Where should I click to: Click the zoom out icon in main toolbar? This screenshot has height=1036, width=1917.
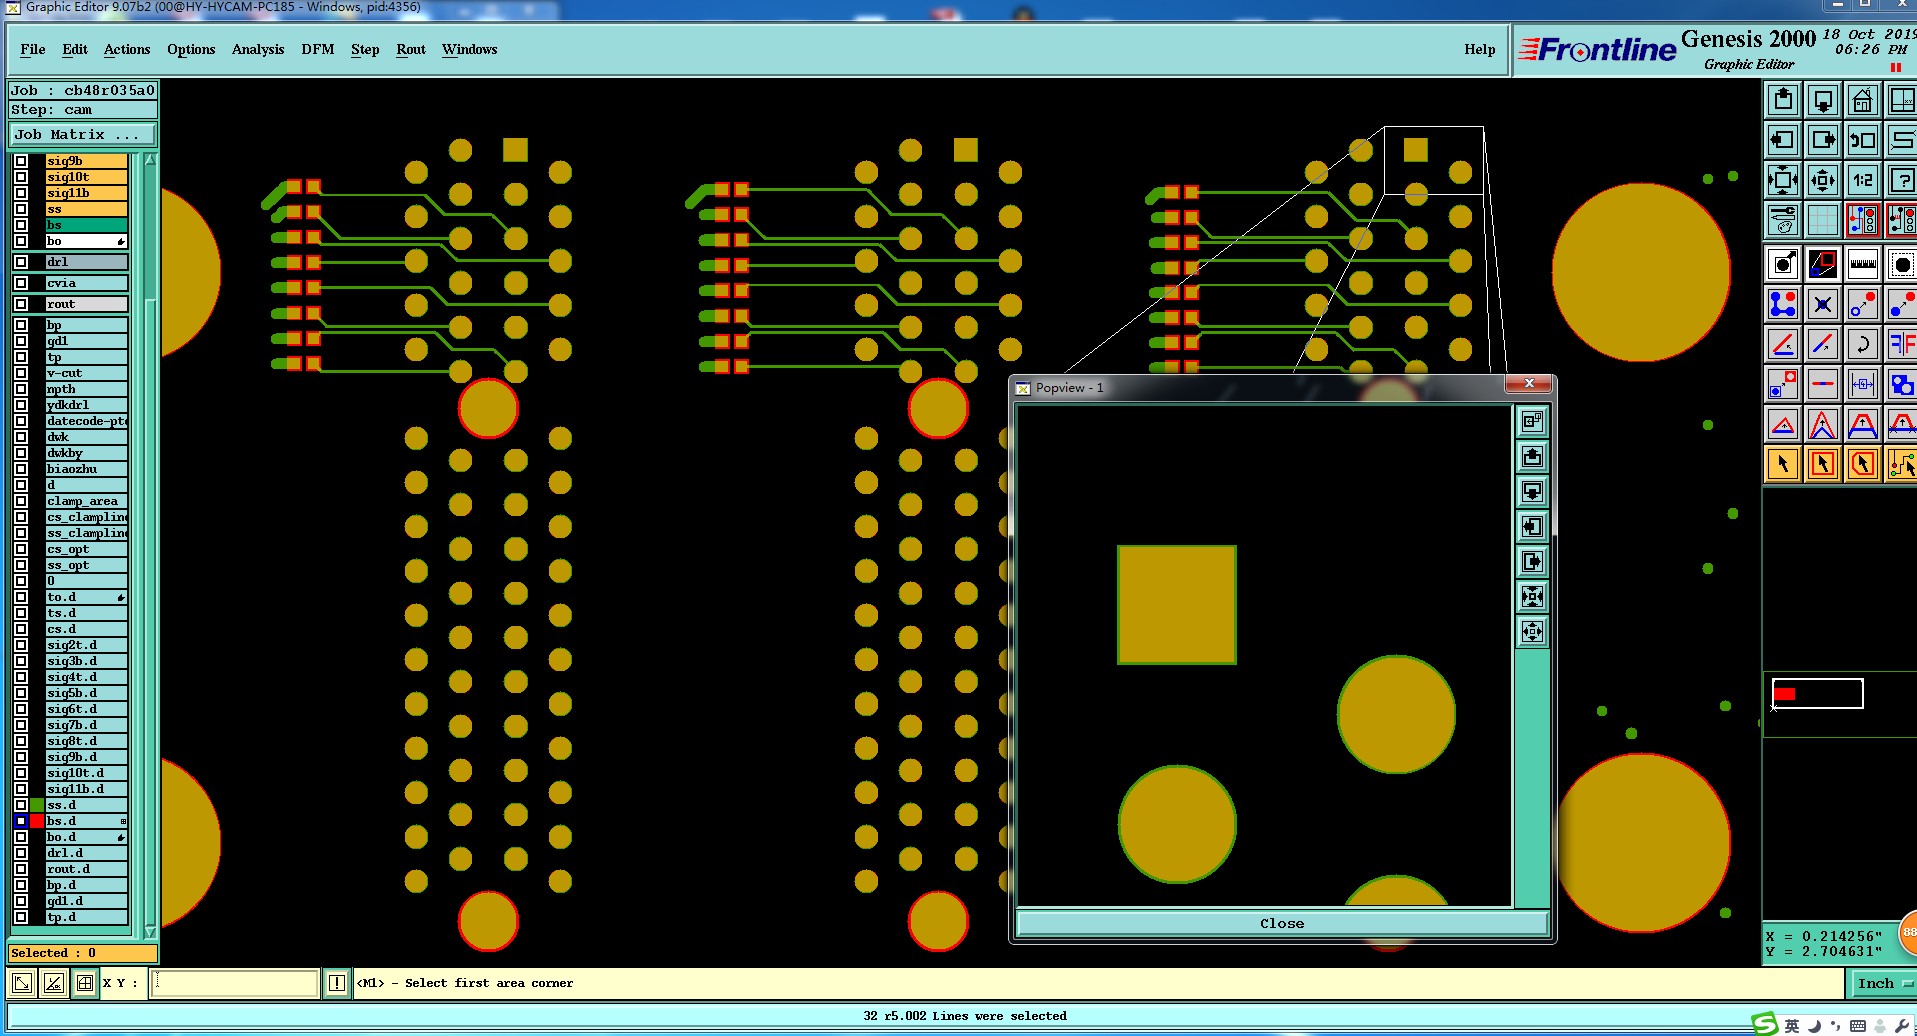(1823, 180)
